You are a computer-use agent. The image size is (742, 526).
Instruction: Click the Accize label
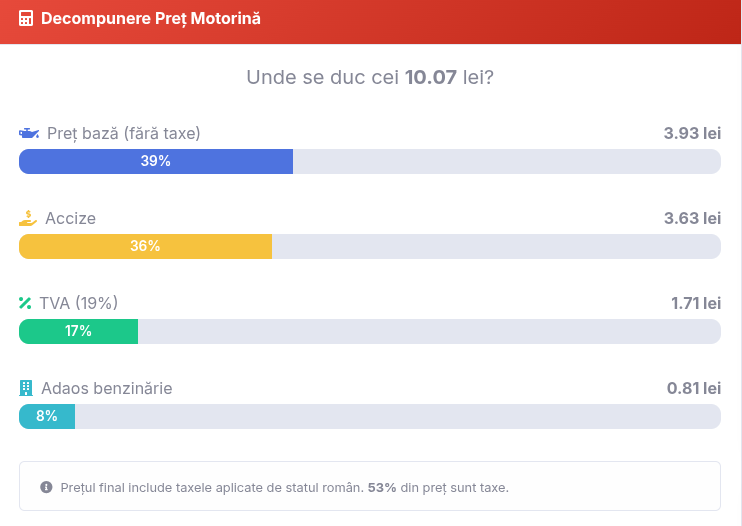point(71,218)
